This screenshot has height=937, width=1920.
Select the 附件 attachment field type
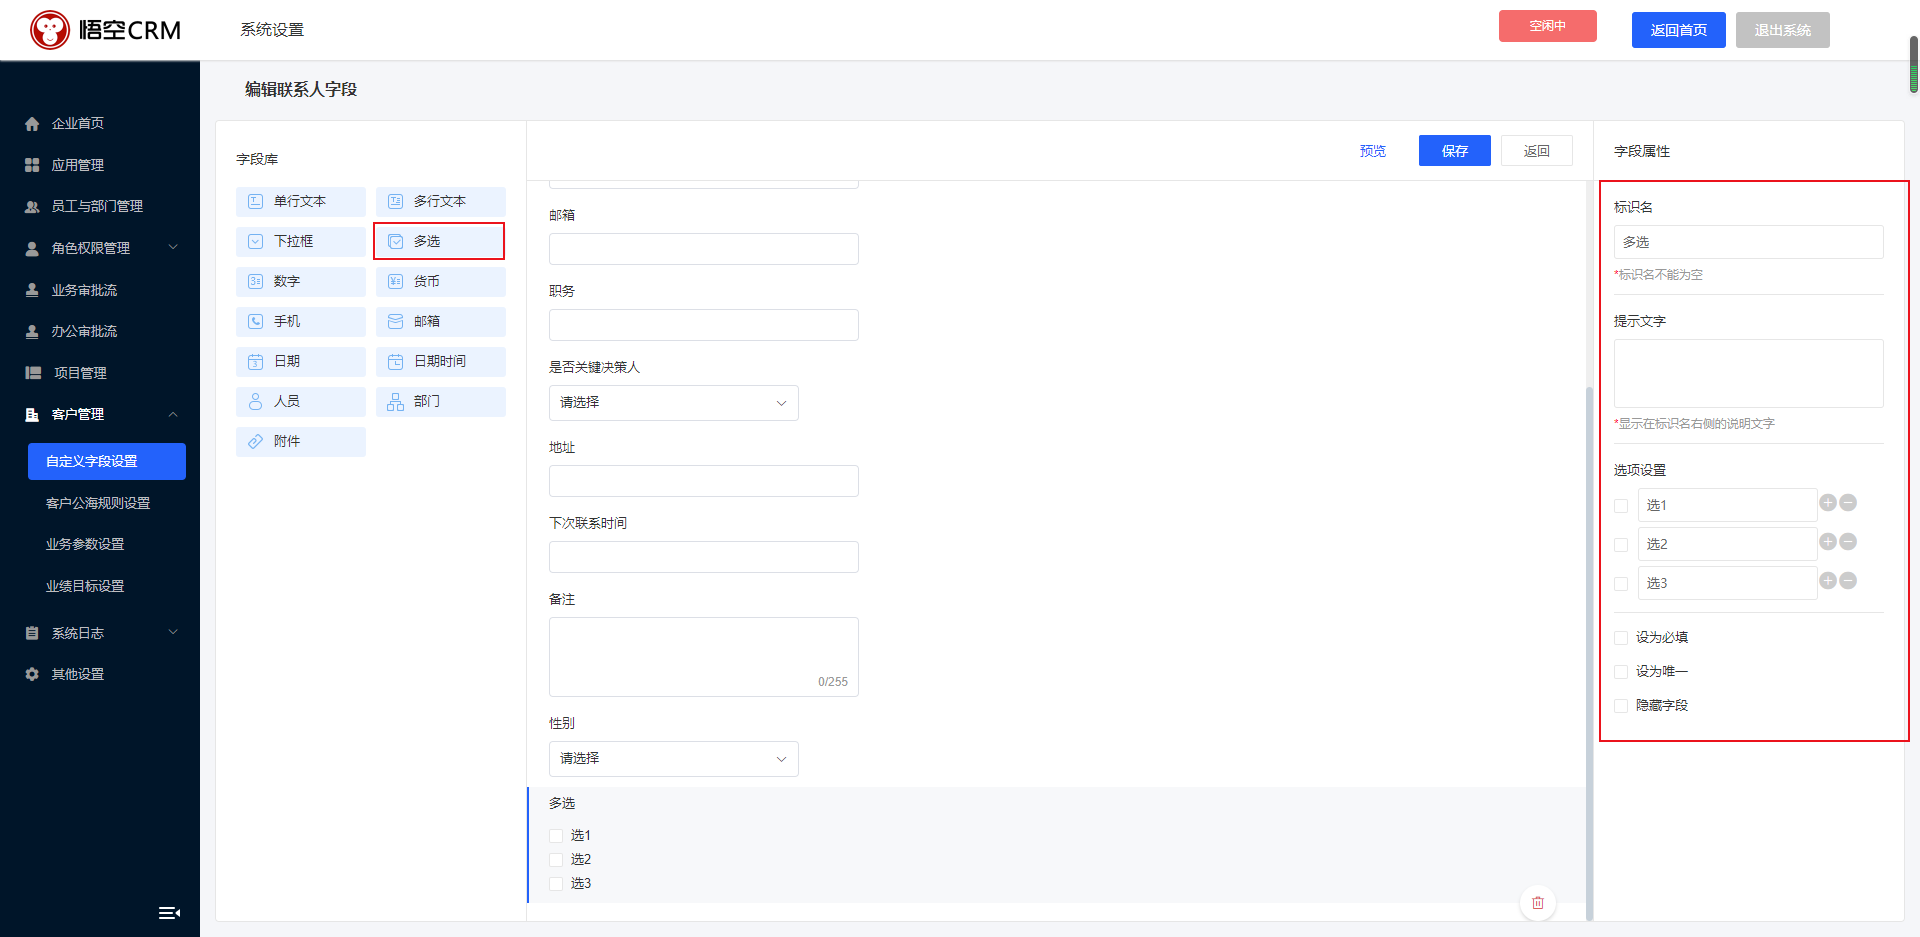(x=300, y=441)
